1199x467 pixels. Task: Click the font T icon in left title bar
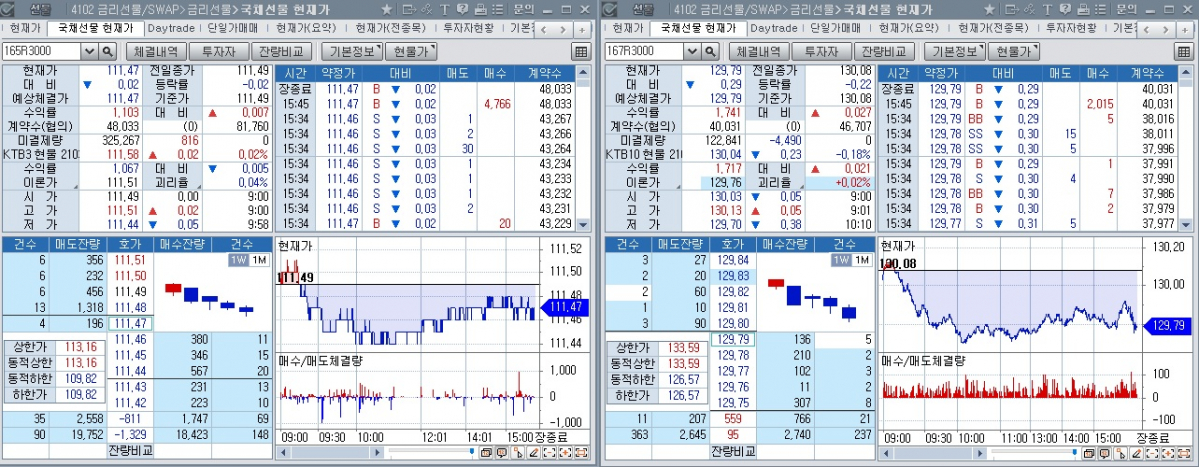[x=445, y=10]
